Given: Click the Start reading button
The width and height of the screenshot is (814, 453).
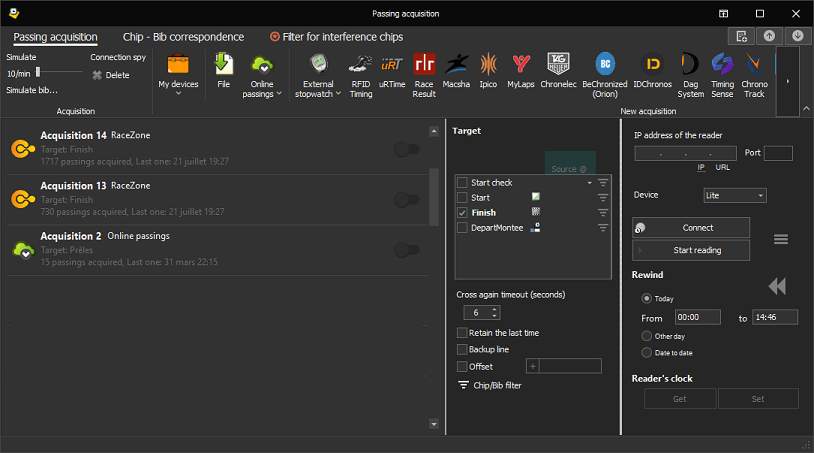Looking at the screenshot, I should click(x=691, y=250).
